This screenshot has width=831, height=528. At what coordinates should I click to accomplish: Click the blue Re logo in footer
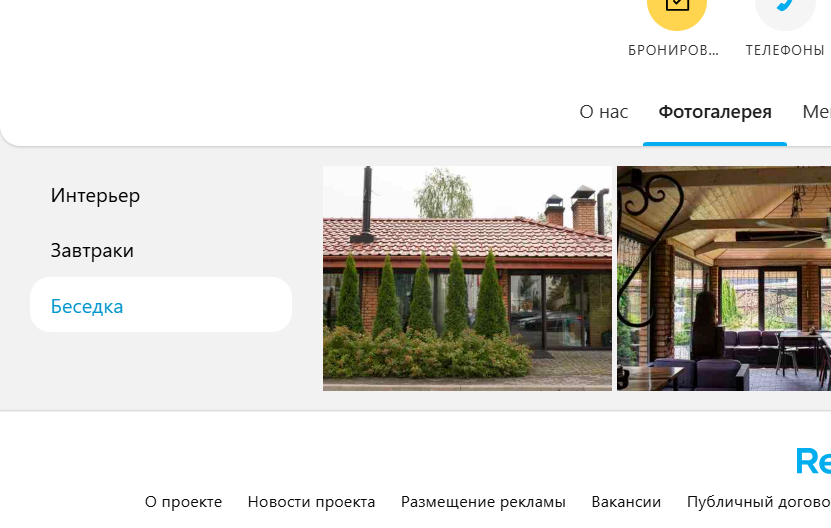(814, 461)
